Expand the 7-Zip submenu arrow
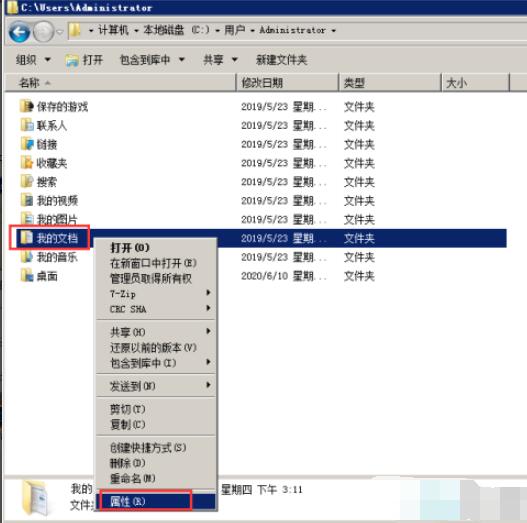527x523 pixels. (x=208, y=293)
